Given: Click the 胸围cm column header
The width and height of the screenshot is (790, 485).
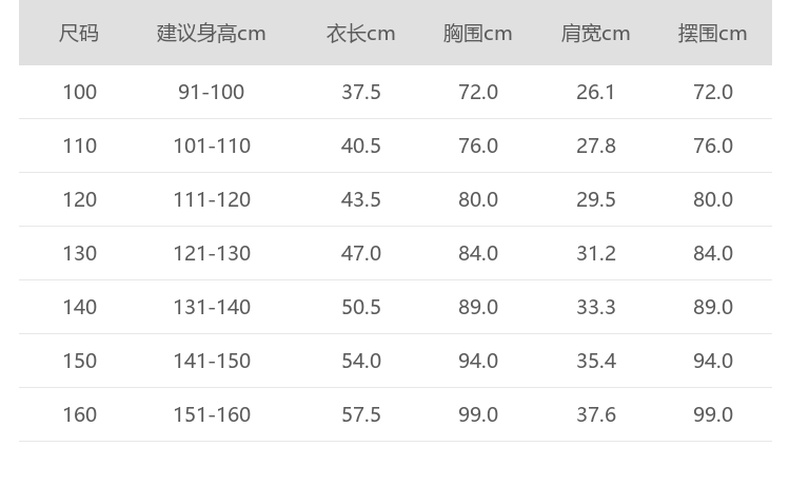Looking at the screenshot, I should coord(478,33).
